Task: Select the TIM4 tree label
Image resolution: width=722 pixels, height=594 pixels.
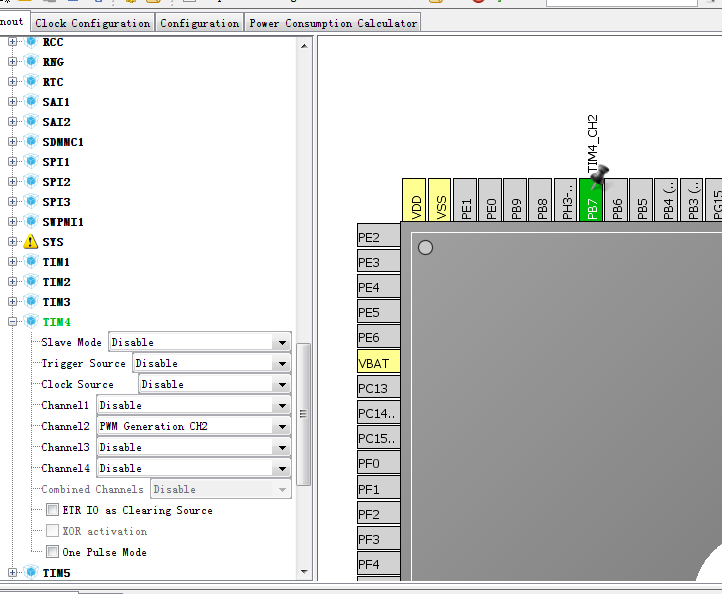Action: (x=57, y=322)
